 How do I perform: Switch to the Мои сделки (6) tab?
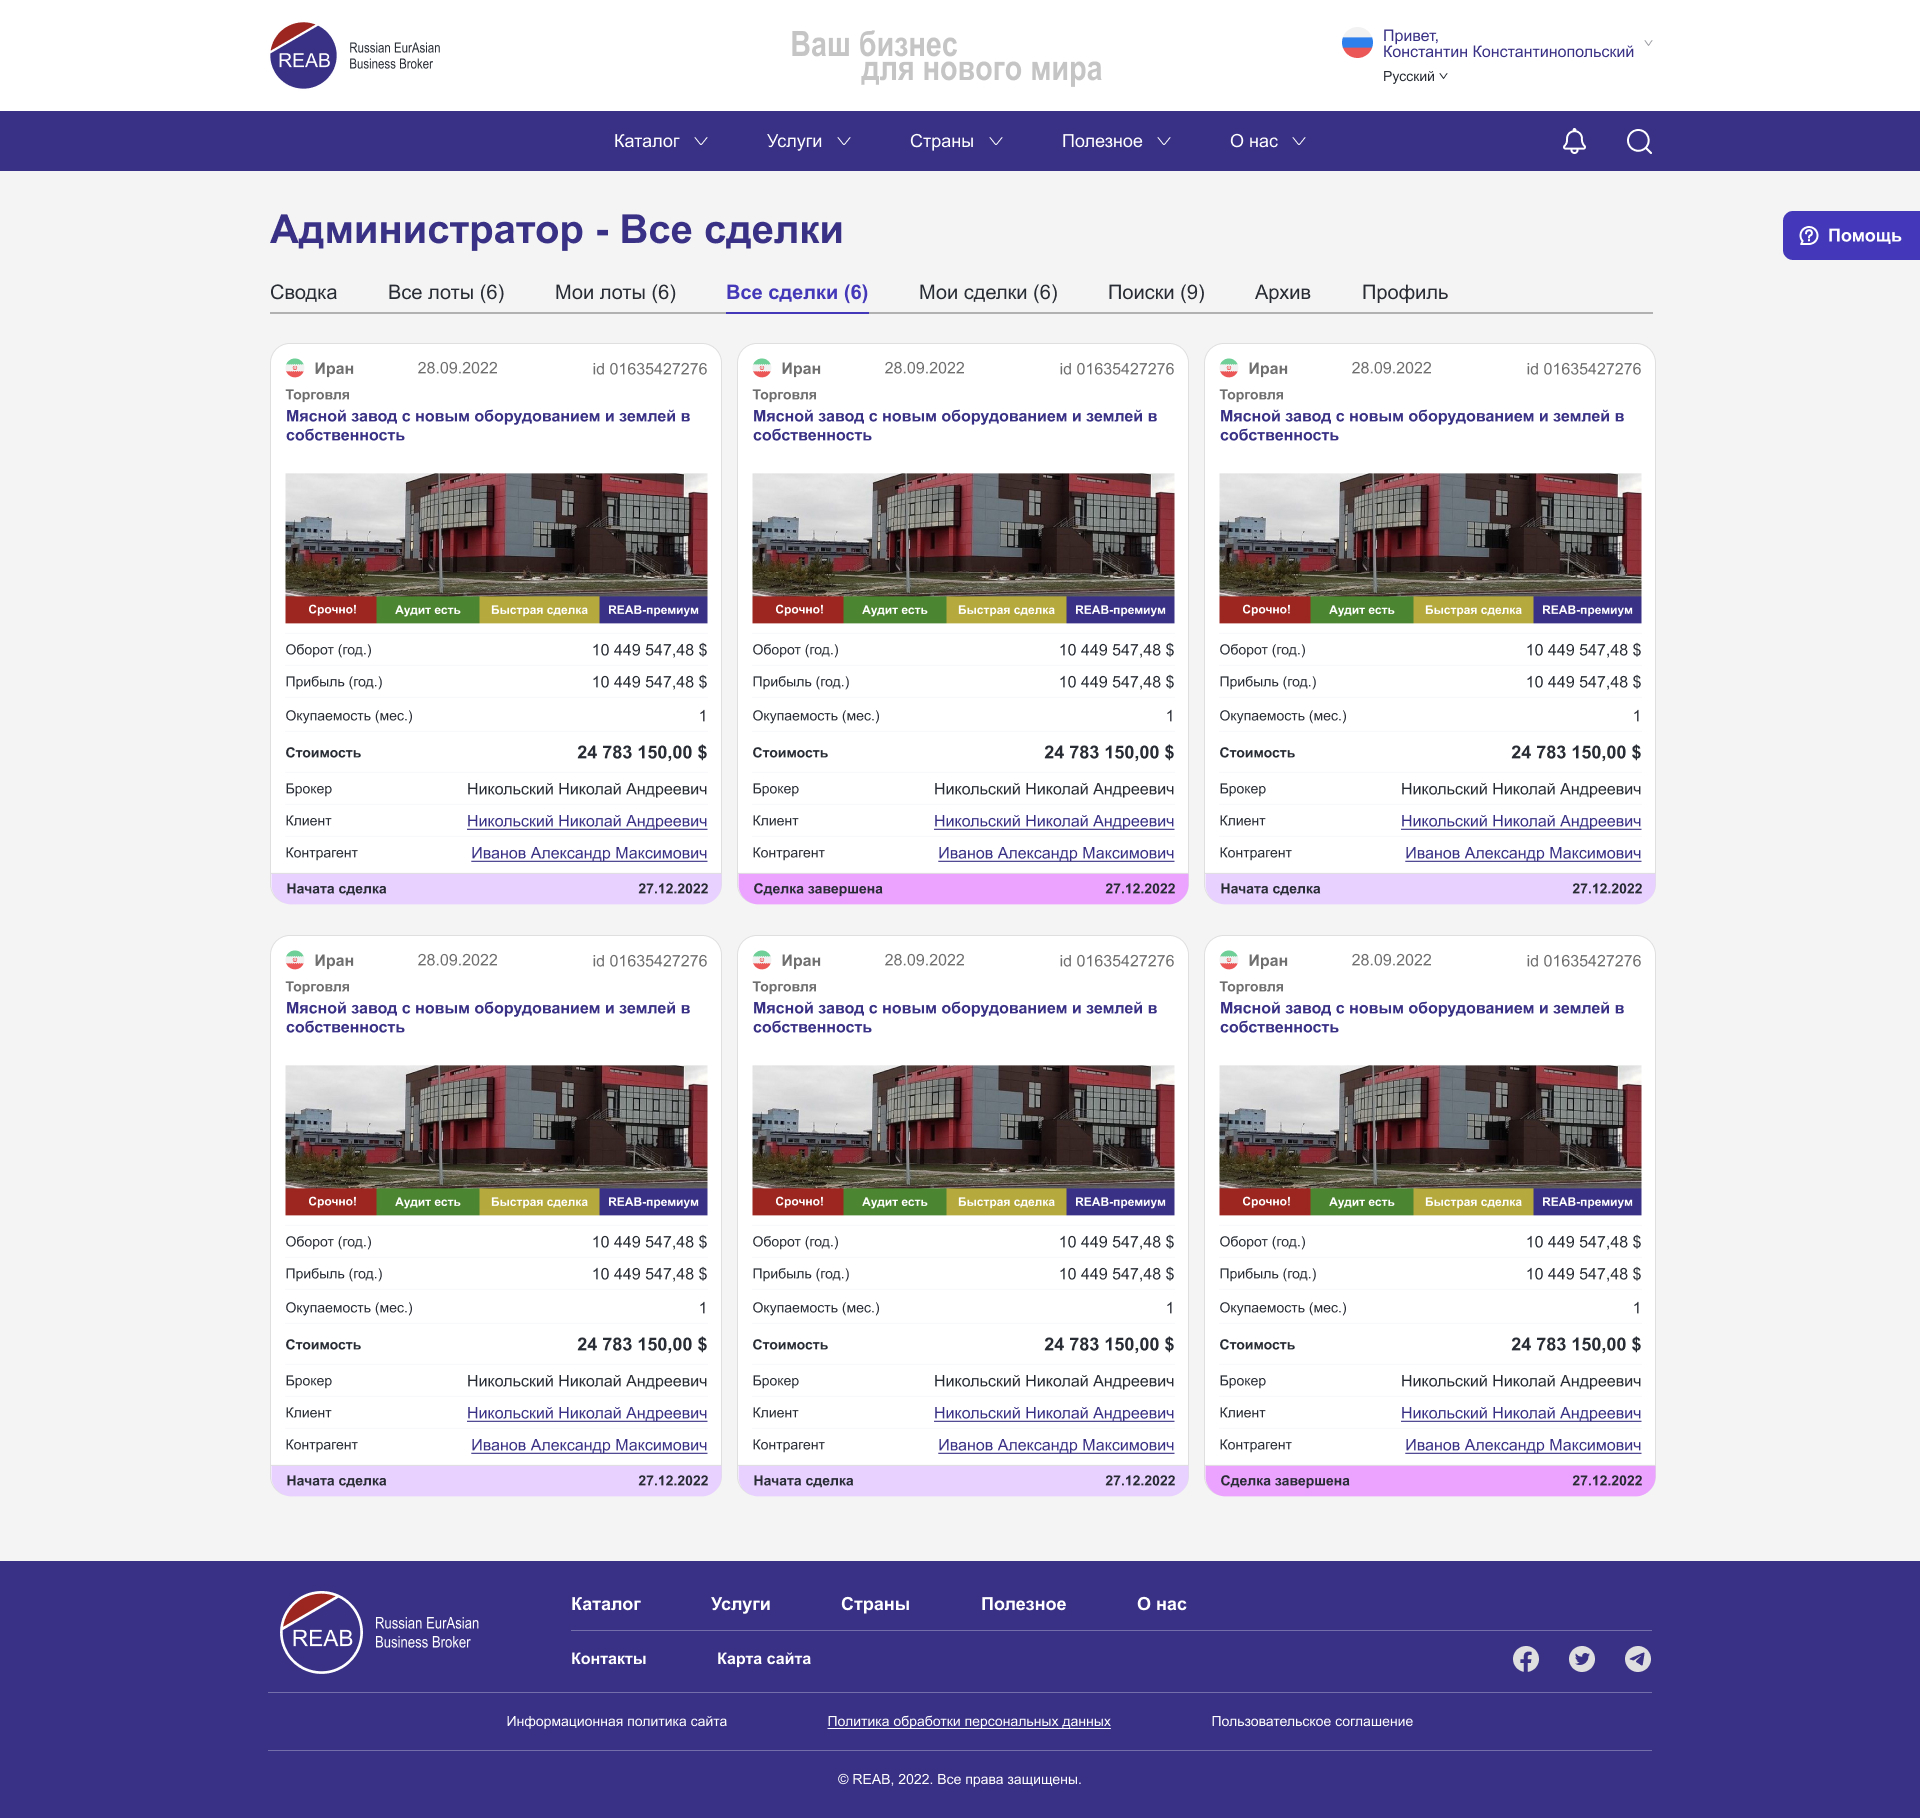pyautogui.click(x=987, y=292)
